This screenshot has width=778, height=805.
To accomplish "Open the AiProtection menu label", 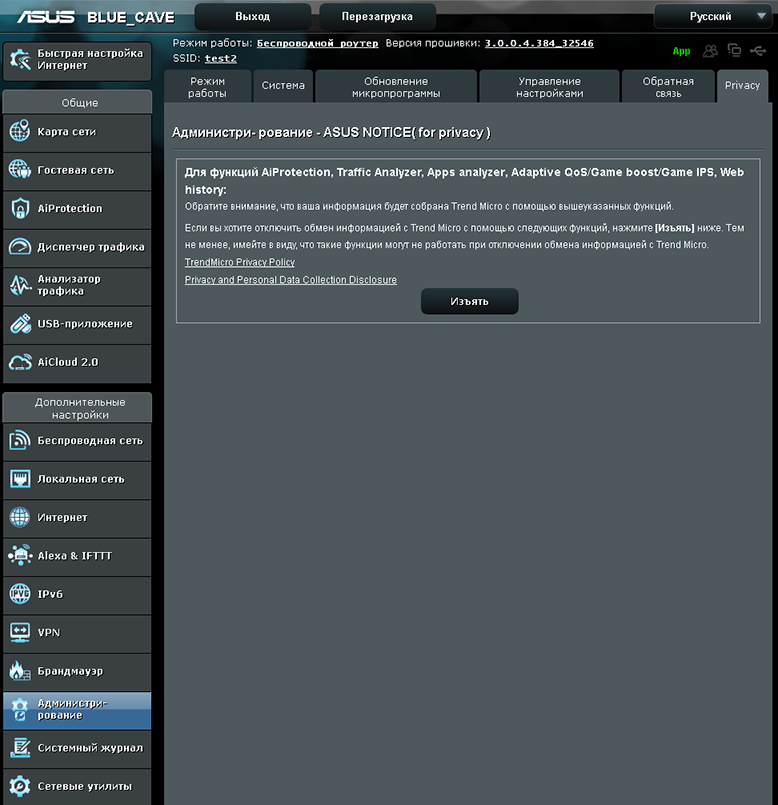I will pos(70,208).
